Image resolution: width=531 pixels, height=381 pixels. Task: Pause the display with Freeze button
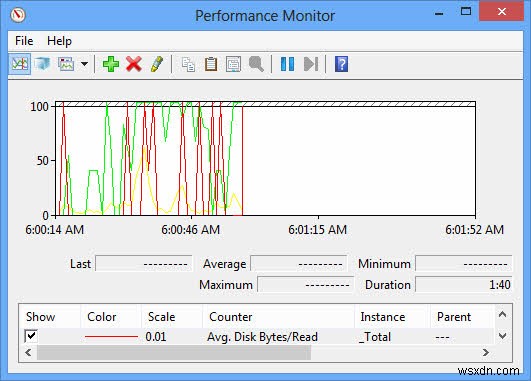click(288, 64)
